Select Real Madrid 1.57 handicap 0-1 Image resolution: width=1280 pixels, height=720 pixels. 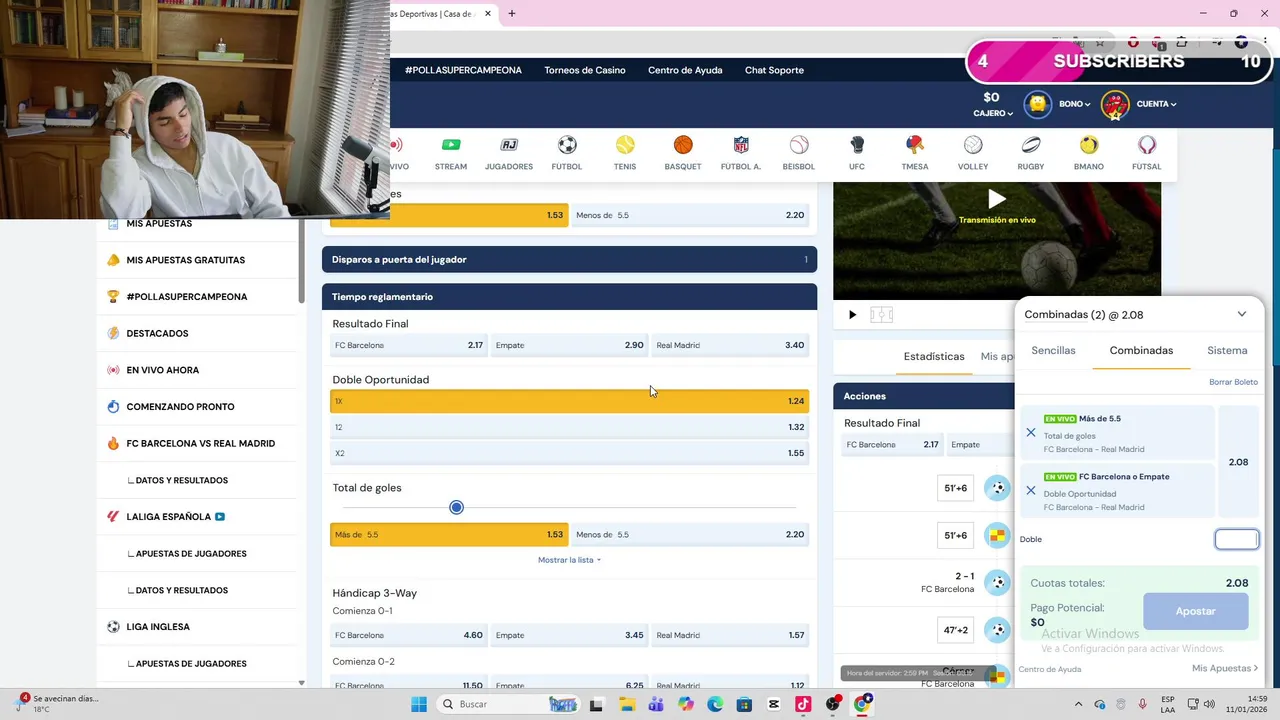(x=730, y=635)
